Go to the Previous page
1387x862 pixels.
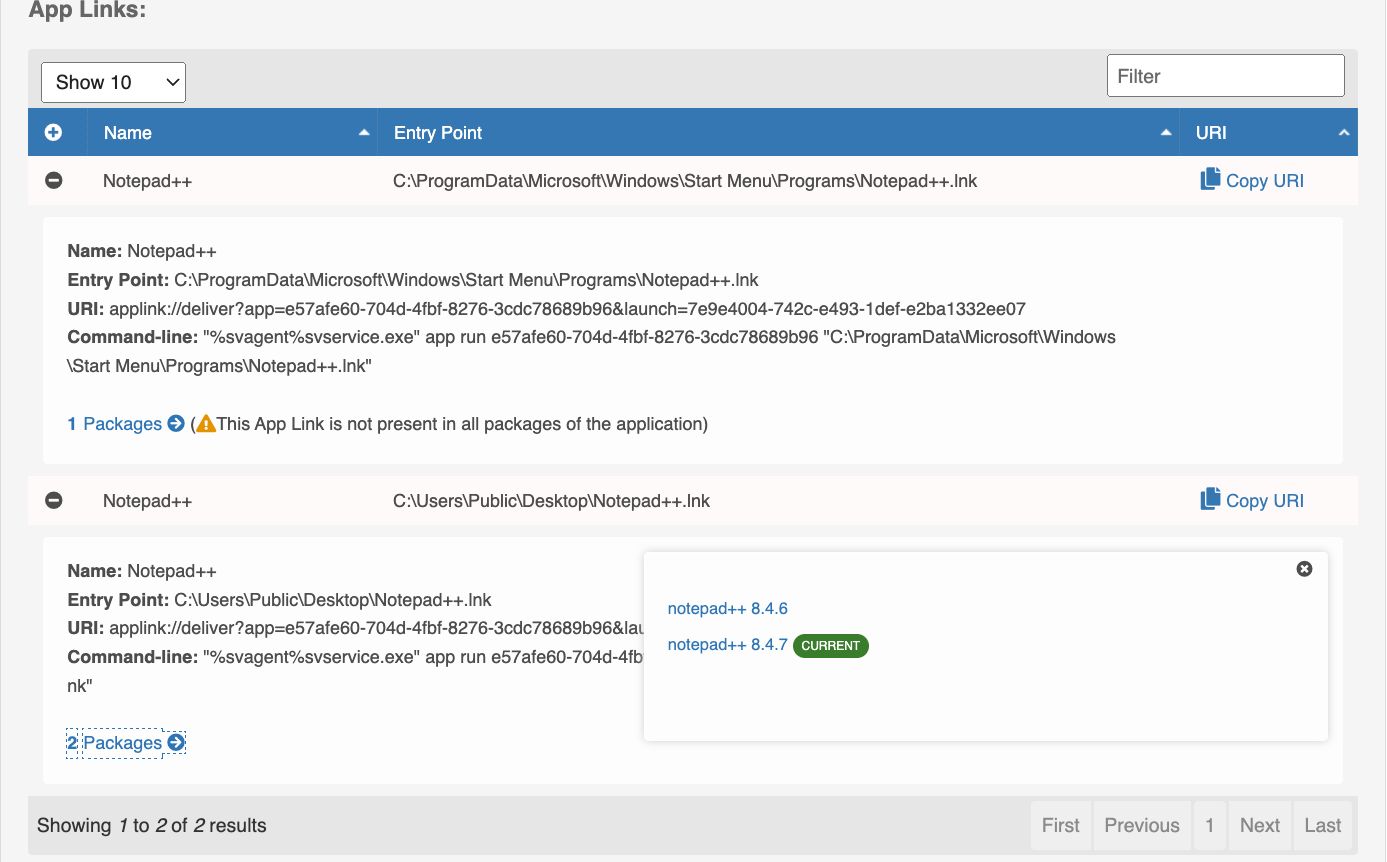pos(1142,825)
